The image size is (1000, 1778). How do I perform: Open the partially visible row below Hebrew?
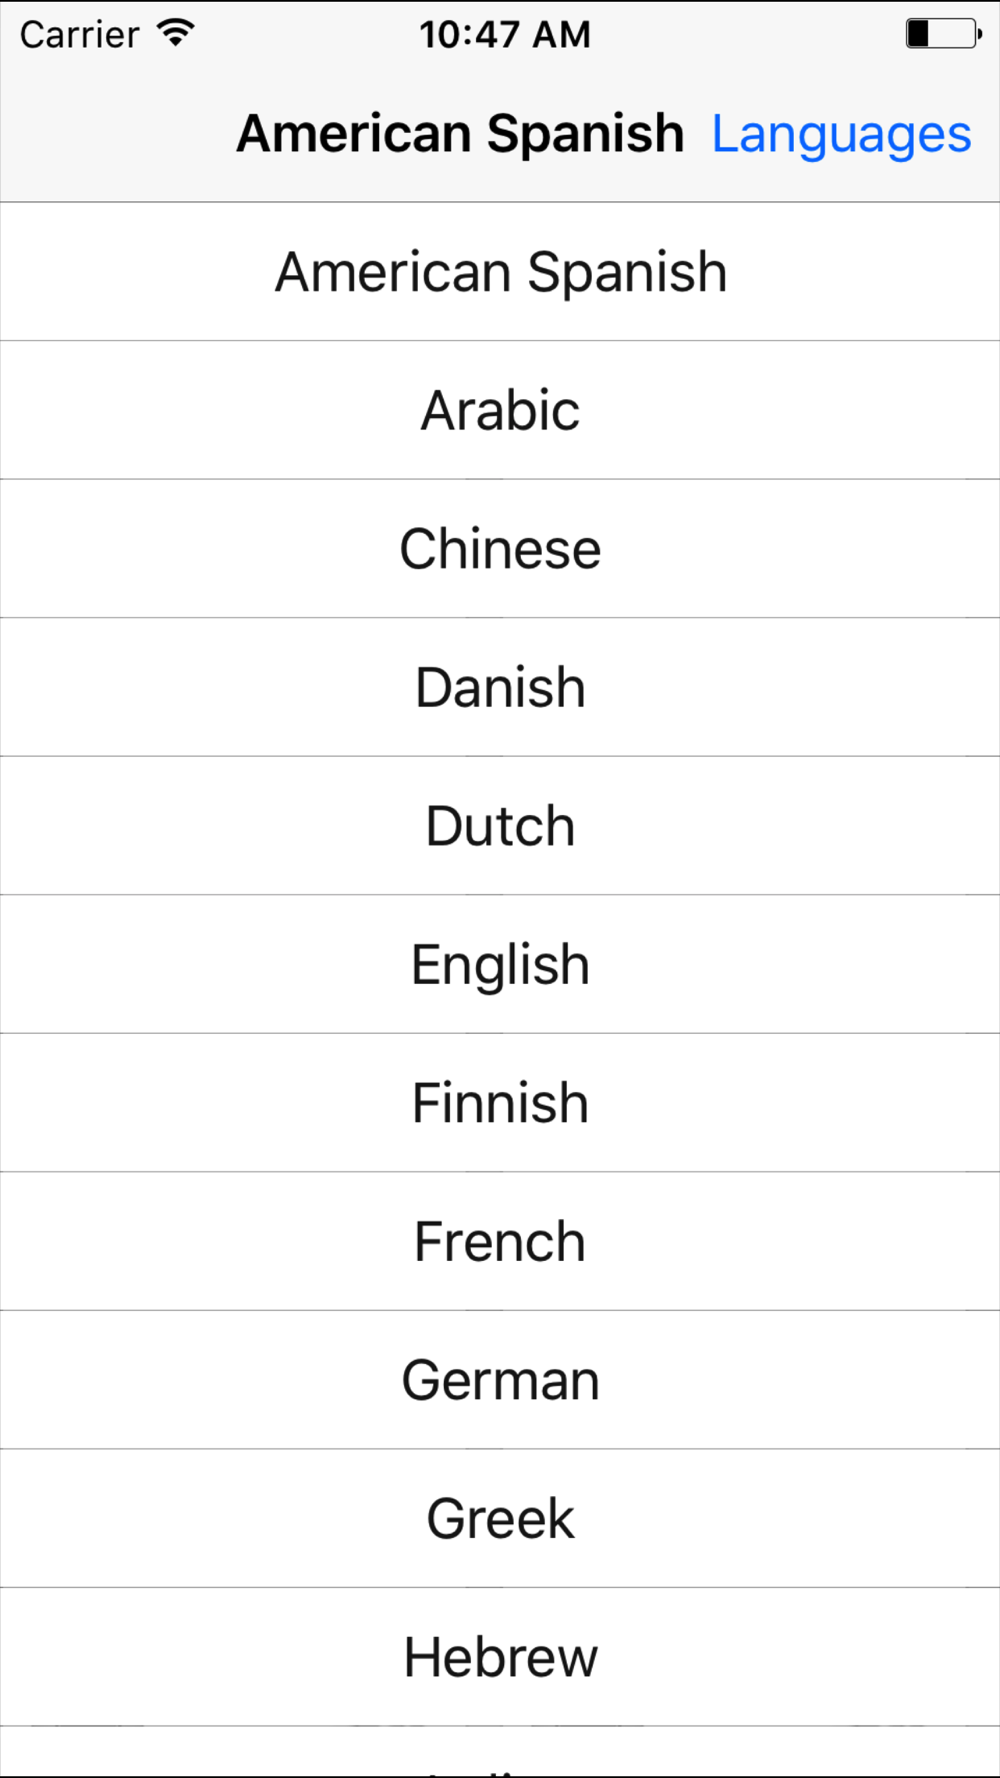tap(500, 1751)
